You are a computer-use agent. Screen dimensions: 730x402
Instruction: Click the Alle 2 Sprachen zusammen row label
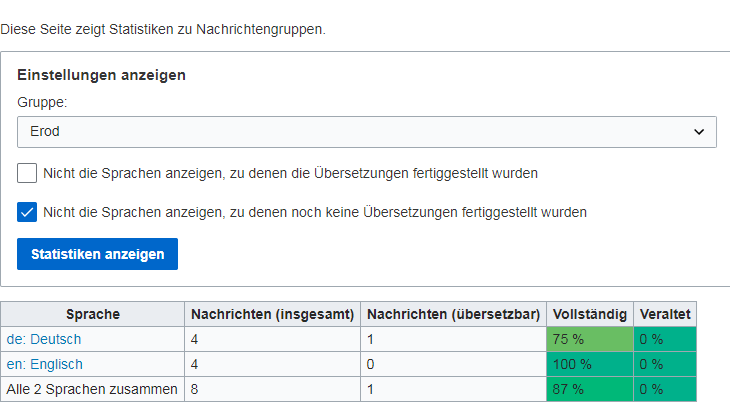coord(92,388)
